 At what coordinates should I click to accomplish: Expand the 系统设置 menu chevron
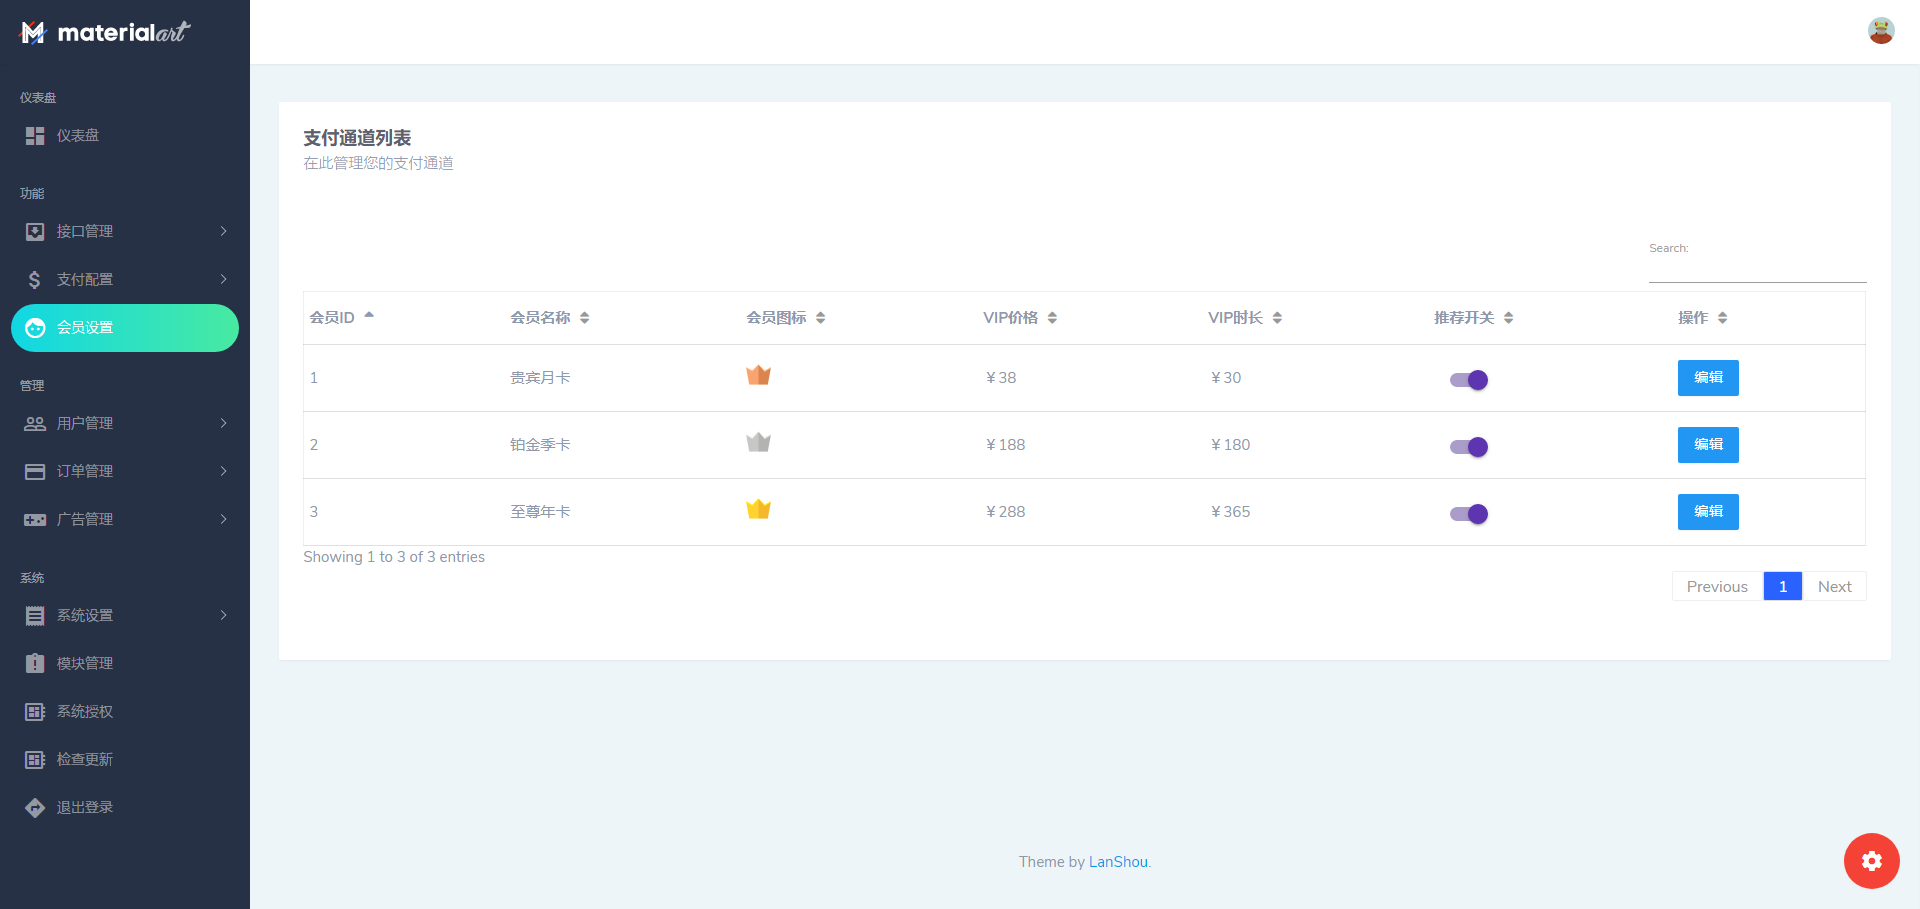[223, 616]
